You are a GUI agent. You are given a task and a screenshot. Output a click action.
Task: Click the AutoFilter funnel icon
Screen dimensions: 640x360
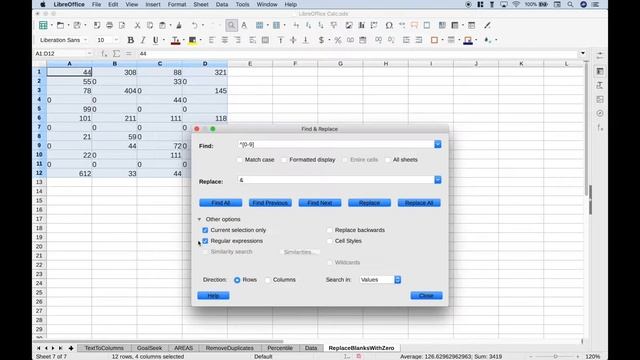pos(333,25)
